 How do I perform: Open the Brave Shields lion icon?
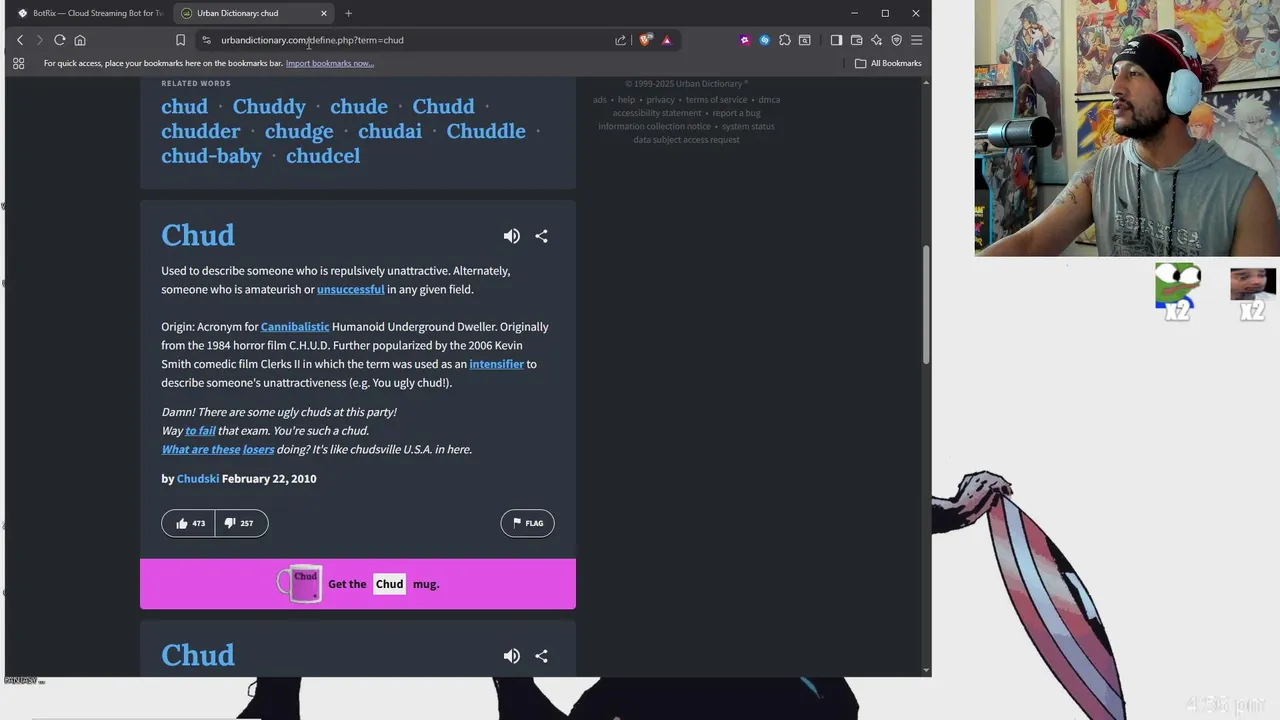click(x=646, y=40)
